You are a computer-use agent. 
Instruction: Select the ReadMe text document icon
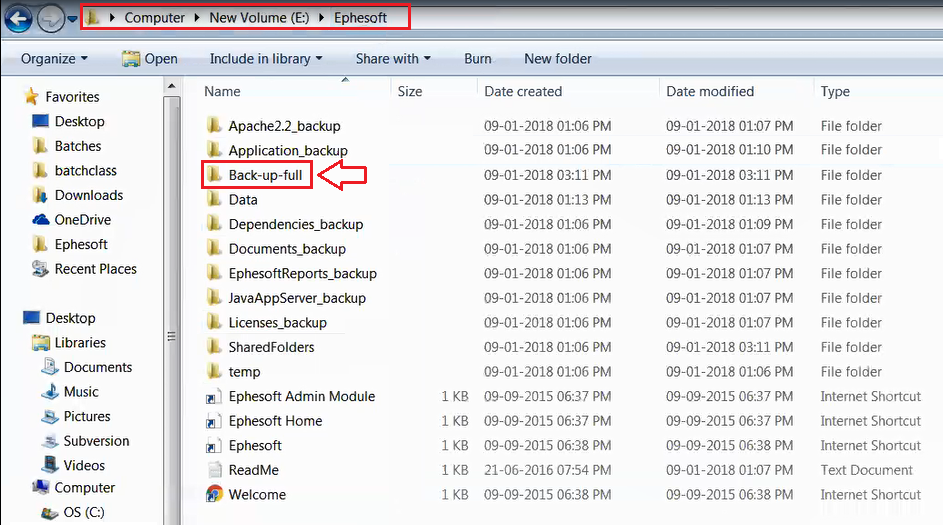(x=214, y=470)
